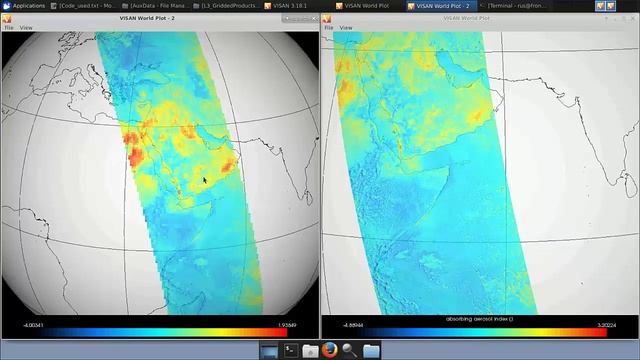Image resolution: width=640 pixels, height=360 pixels.
Task: Open the blue folder icon in the dock
Action: [x=371, y=351]
